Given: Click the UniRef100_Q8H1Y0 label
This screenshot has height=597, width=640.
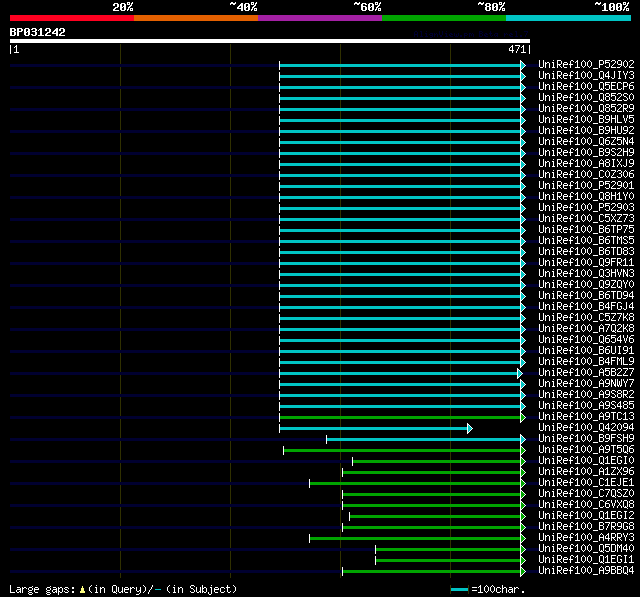Looking at the screenshot, I should click(x=586, y=197).
